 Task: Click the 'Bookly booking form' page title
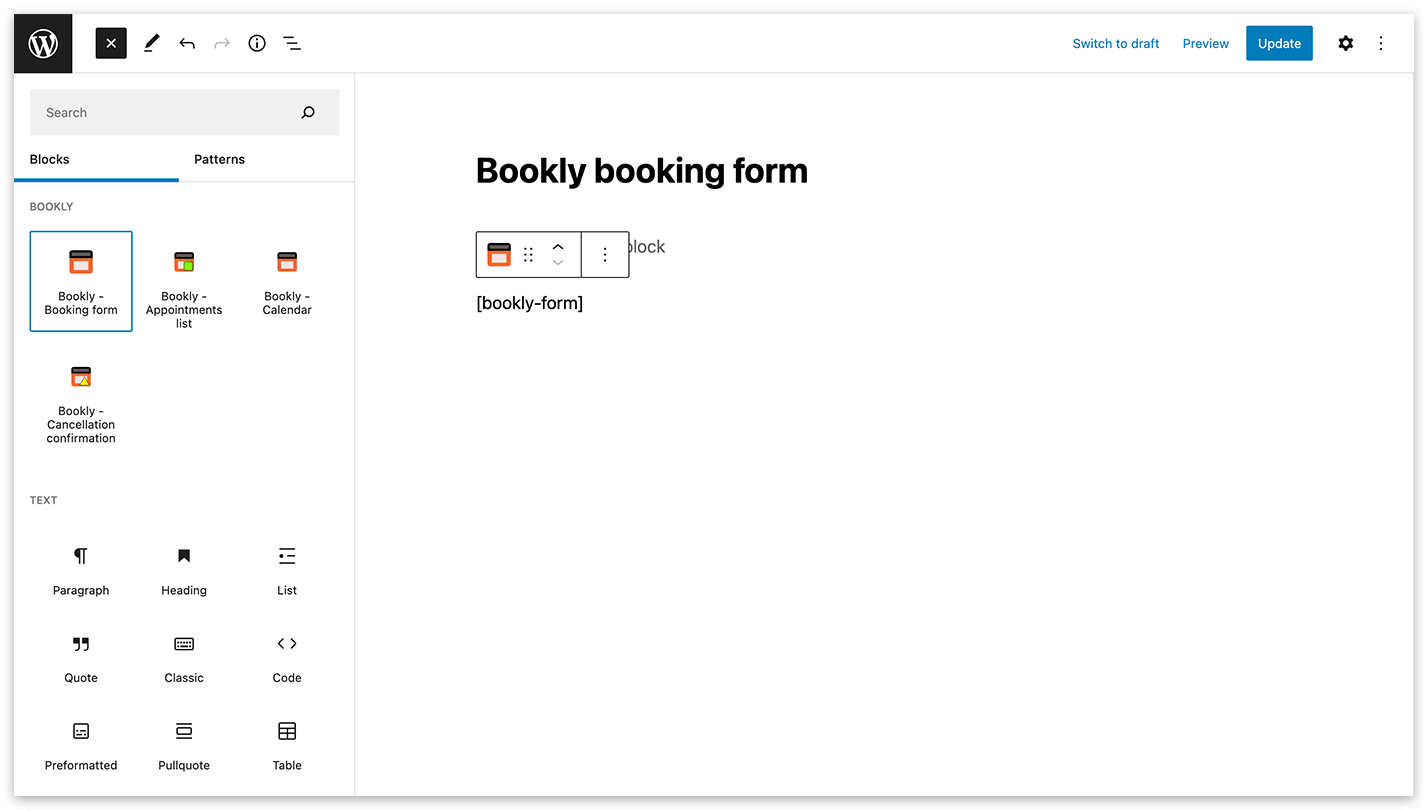coord(642,171)
